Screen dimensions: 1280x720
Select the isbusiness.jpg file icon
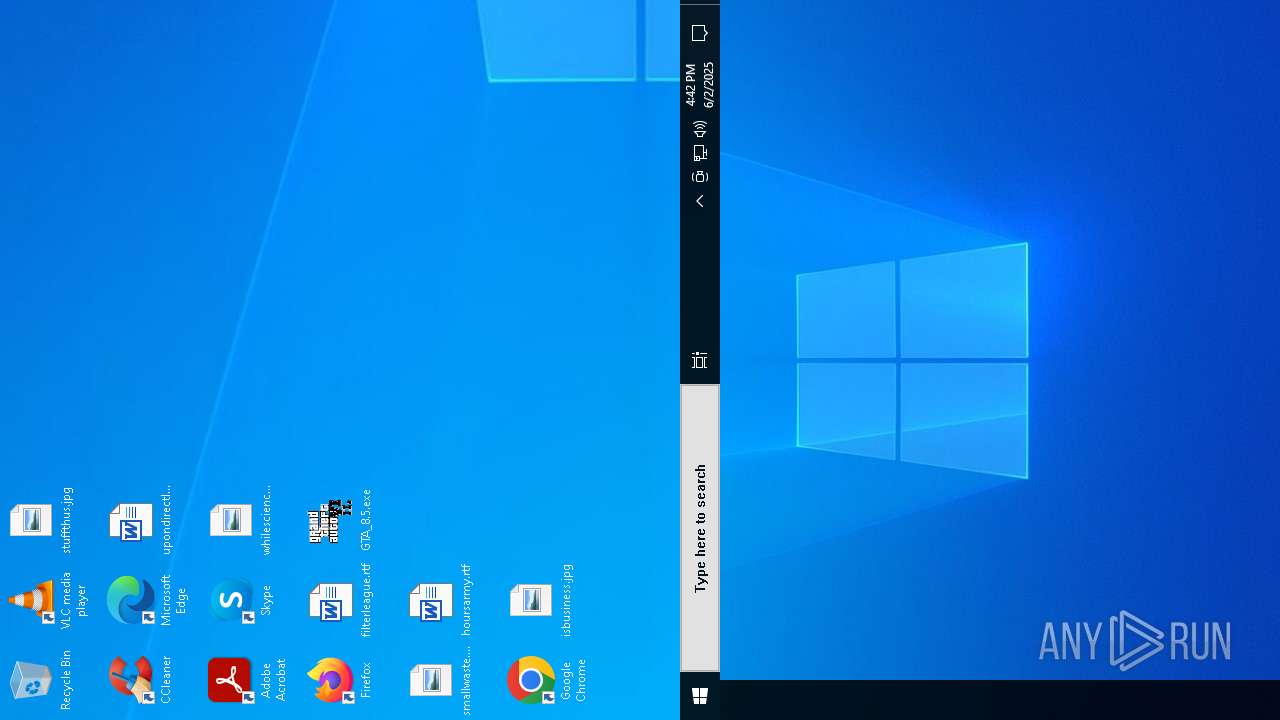pyautogui.click(x=531, y=601)
